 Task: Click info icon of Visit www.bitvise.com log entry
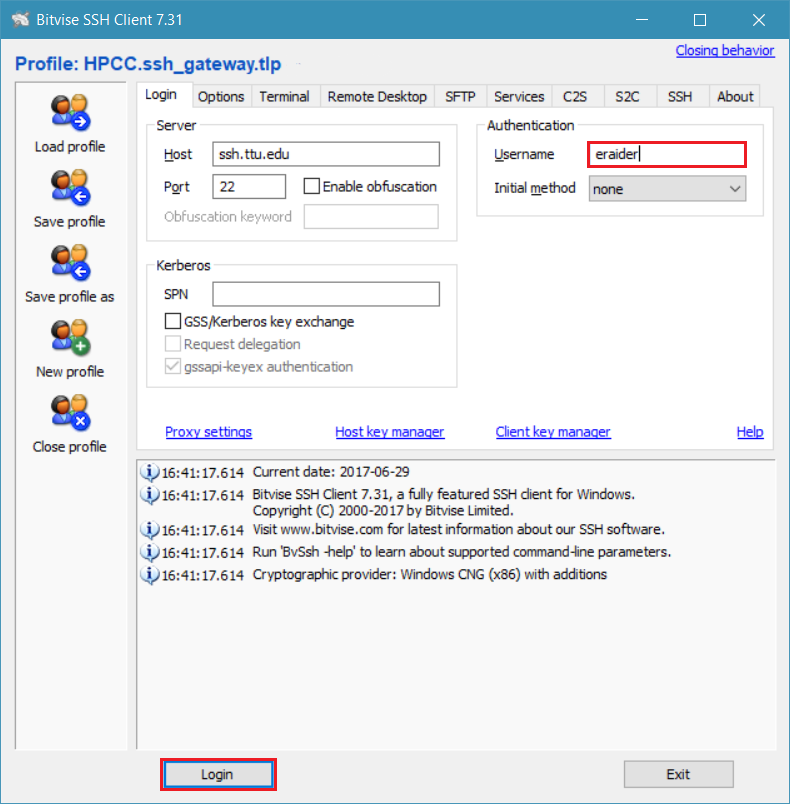click(x=150, y=530)
